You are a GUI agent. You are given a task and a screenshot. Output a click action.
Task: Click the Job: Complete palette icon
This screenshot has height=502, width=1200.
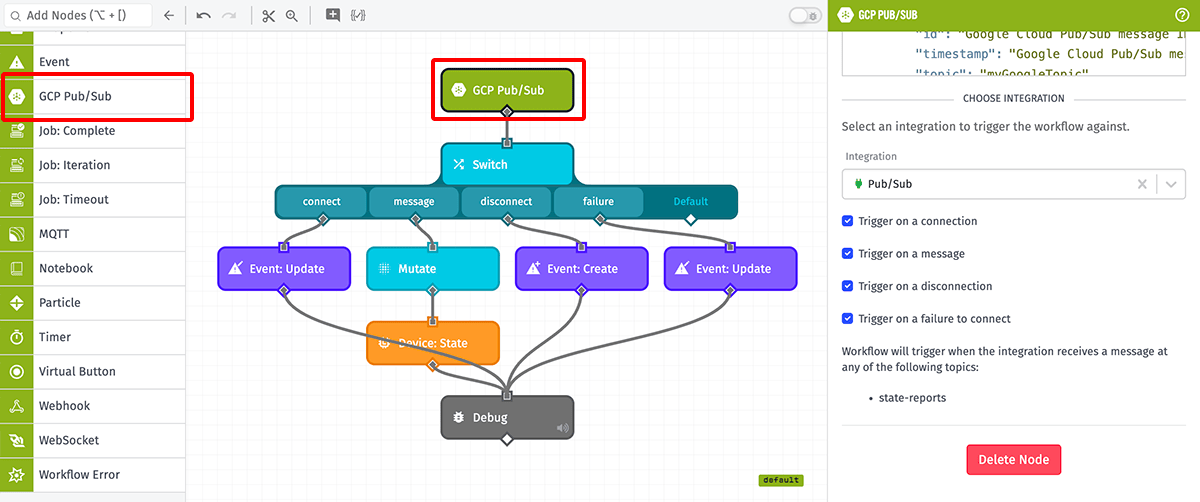click(x=16, y=131)
